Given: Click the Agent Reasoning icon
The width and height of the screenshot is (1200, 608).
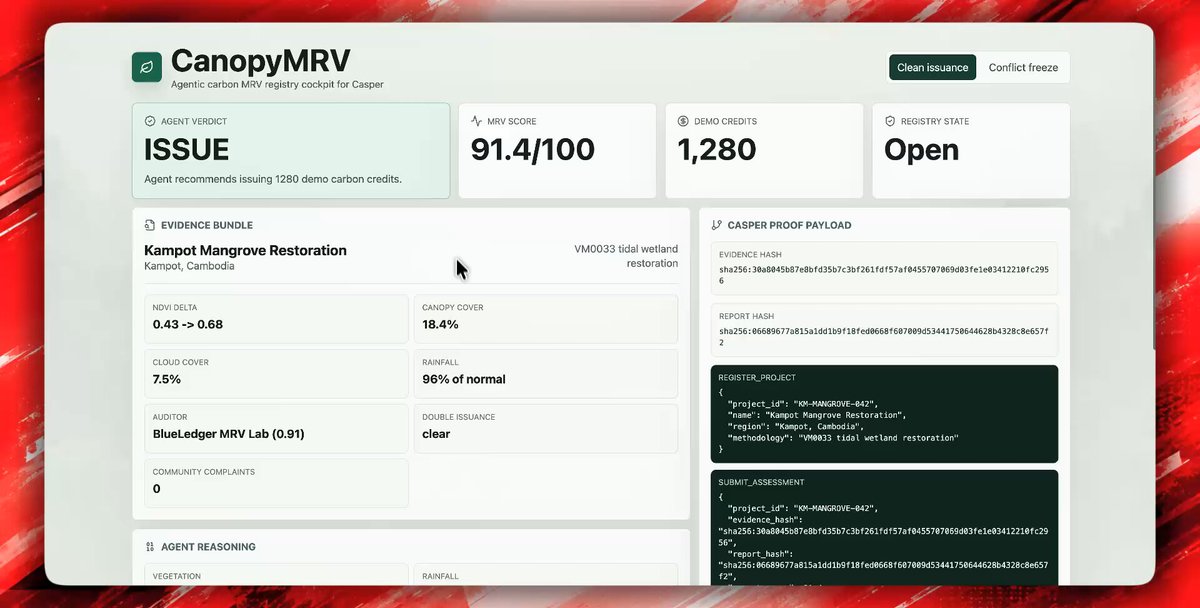Looking at the screenshot, I should click(150, 547).
